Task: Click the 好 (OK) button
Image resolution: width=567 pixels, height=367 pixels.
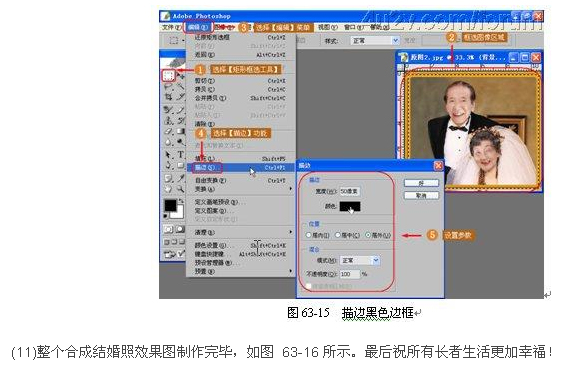Action: pos(421,183)
